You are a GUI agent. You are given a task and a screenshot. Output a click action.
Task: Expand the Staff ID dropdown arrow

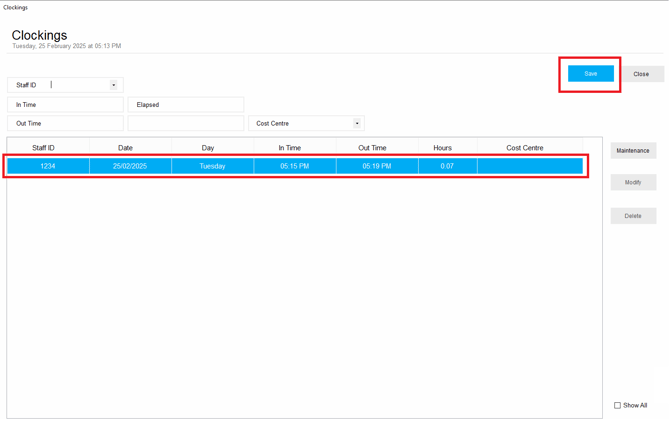pyautogui.click(x=114, y=85)
